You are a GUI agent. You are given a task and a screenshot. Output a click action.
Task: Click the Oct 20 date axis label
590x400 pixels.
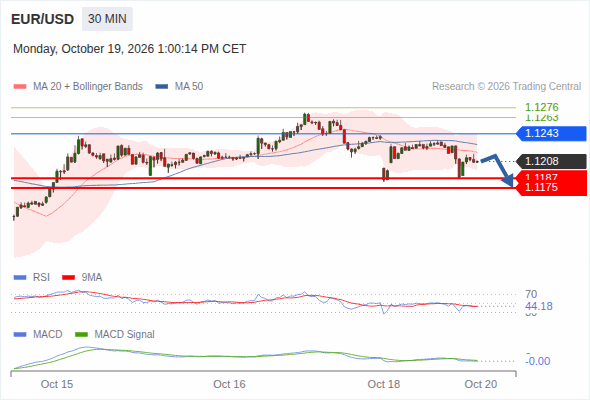click(x=481, y=384)
